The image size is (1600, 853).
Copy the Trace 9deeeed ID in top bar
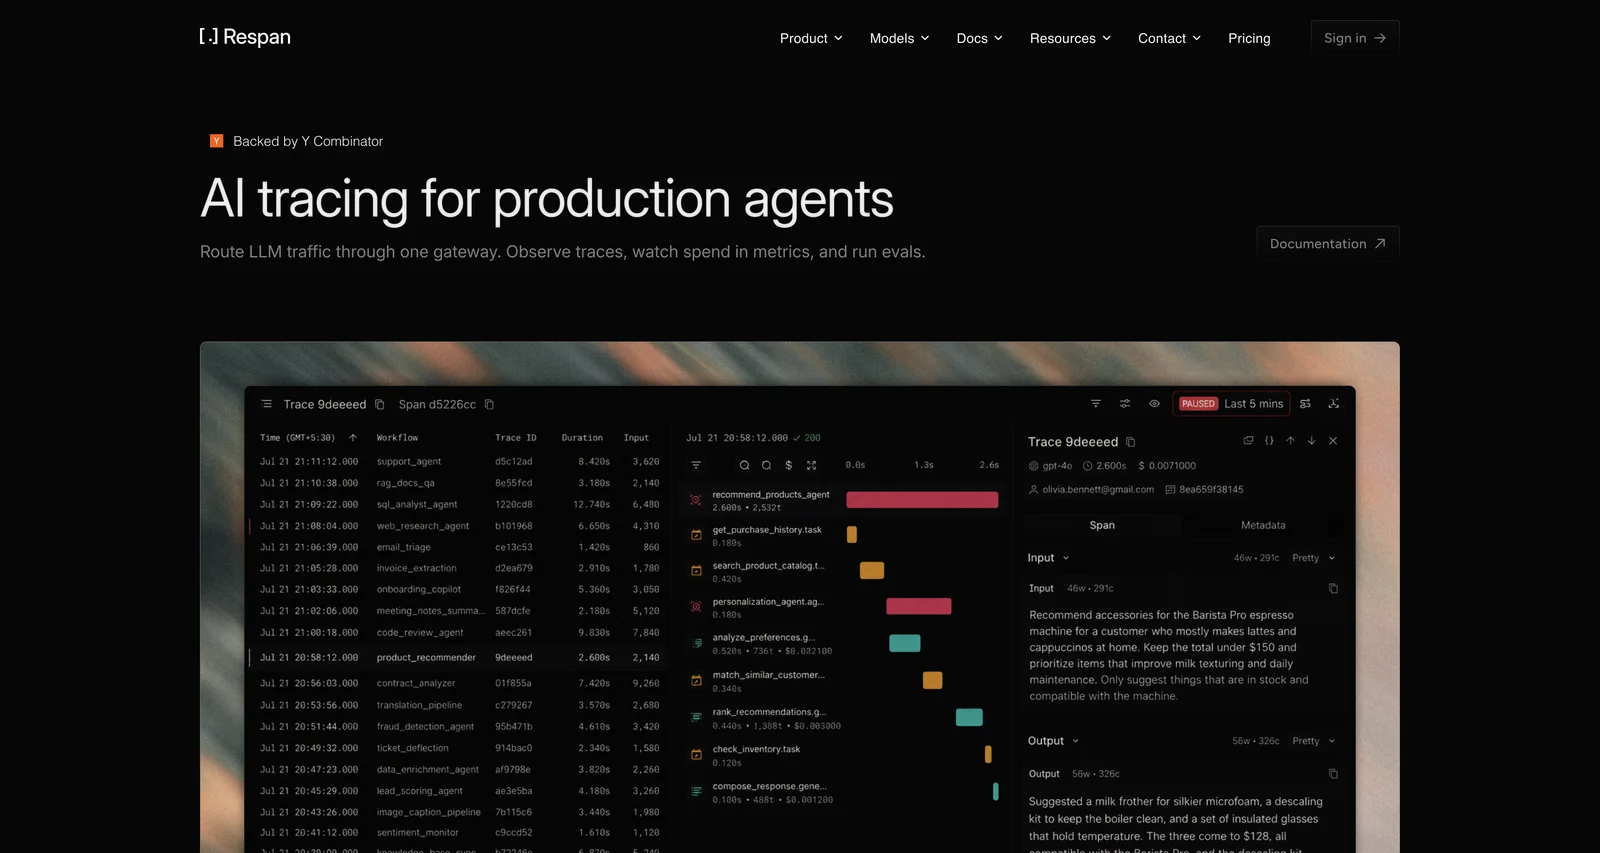[380, 404]
